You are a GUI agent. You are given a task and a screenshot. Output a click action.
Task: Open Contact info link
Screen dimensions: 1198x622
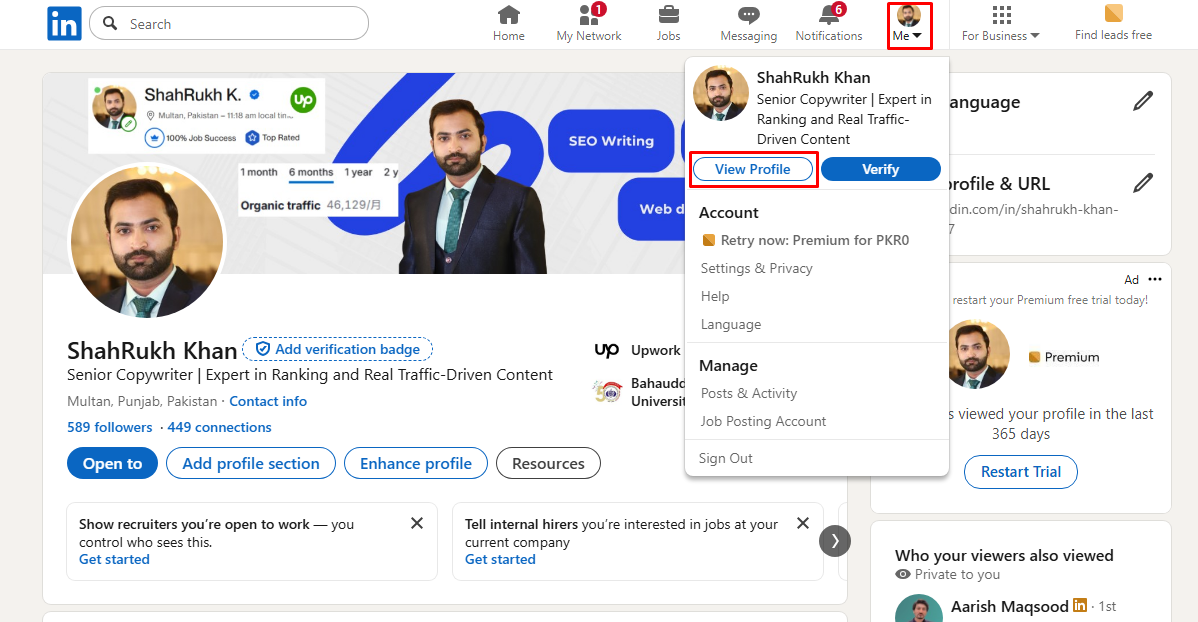[267, 400]
